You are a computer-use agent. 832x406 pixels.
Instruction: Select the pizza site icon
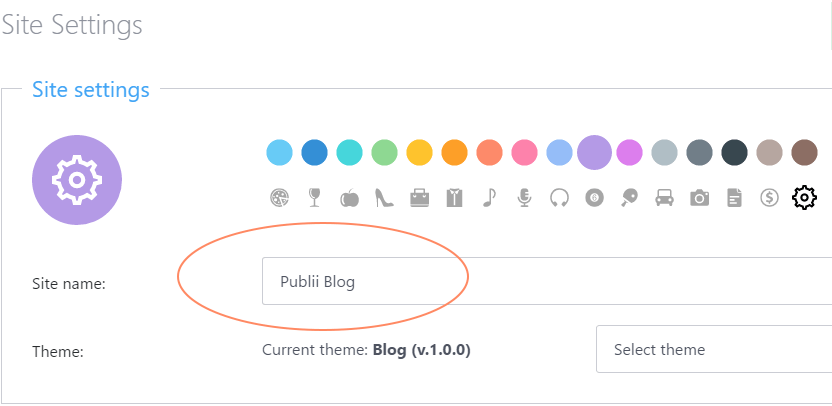[279, 198]
